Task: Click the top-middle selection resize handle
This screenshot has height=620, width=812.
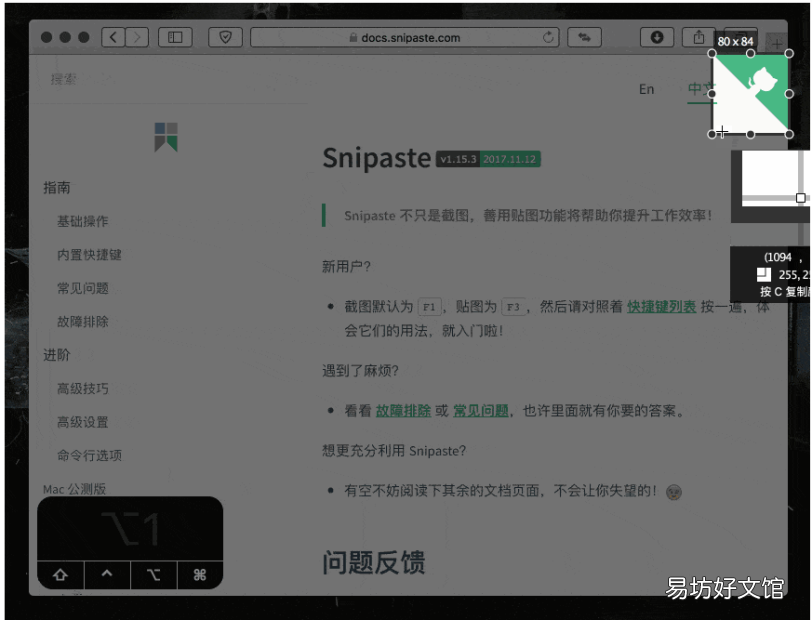Action: coord(750,53)
